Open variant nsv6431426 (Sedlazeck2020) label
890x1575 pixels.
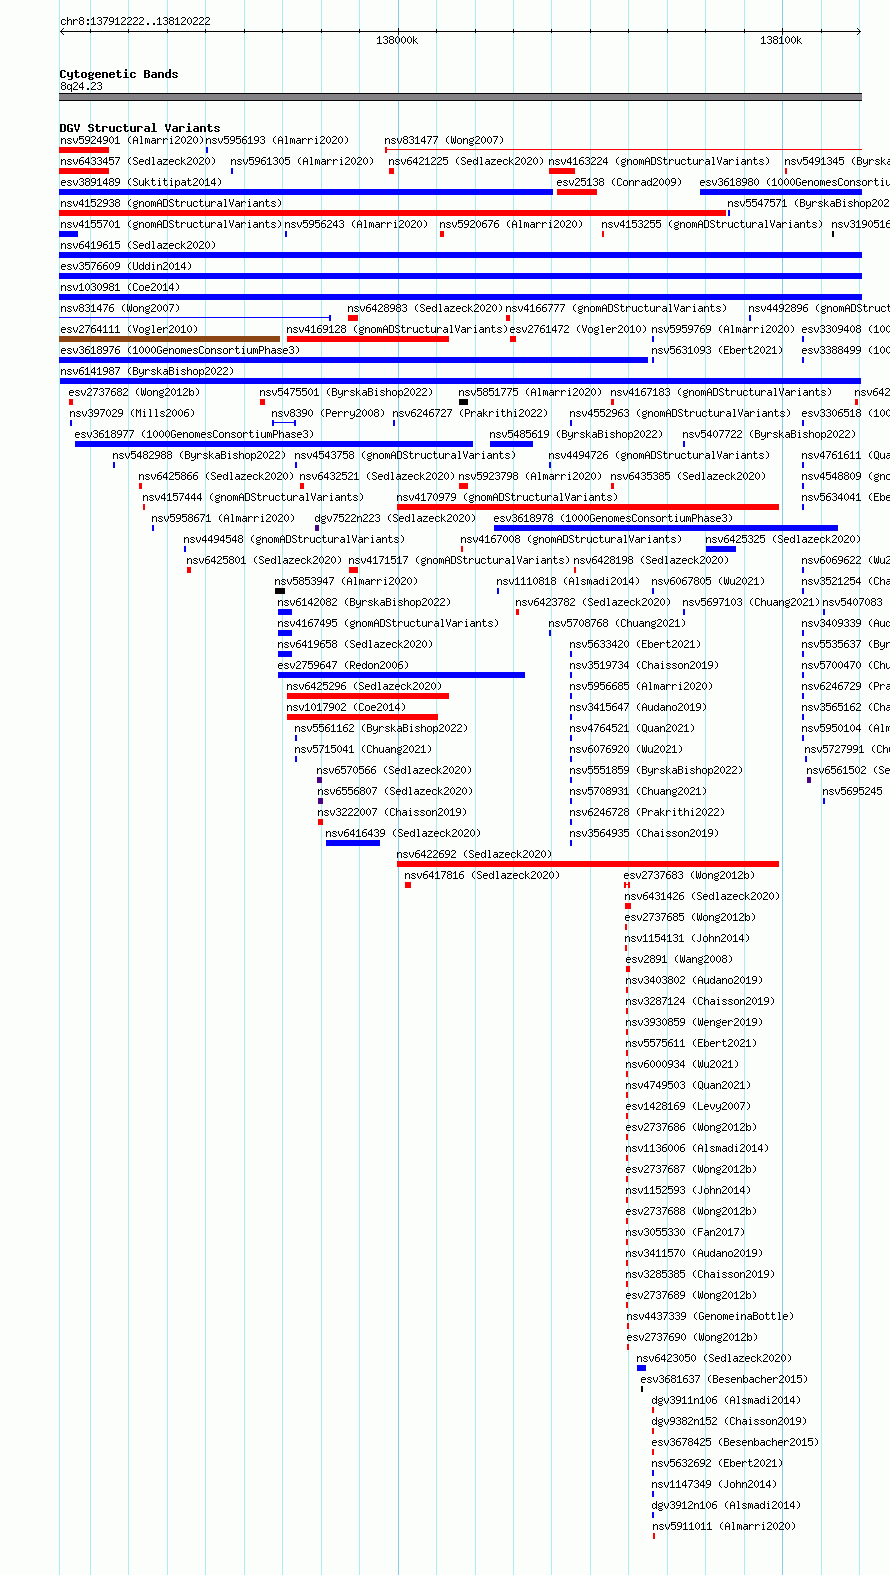(x=702, y=896)
